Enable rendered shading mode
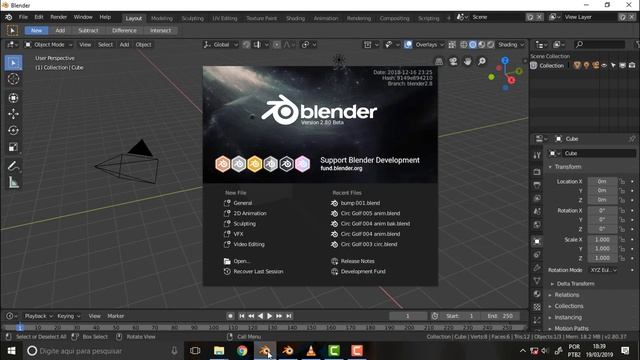This screenshot has height=360, width=640. 491,44
